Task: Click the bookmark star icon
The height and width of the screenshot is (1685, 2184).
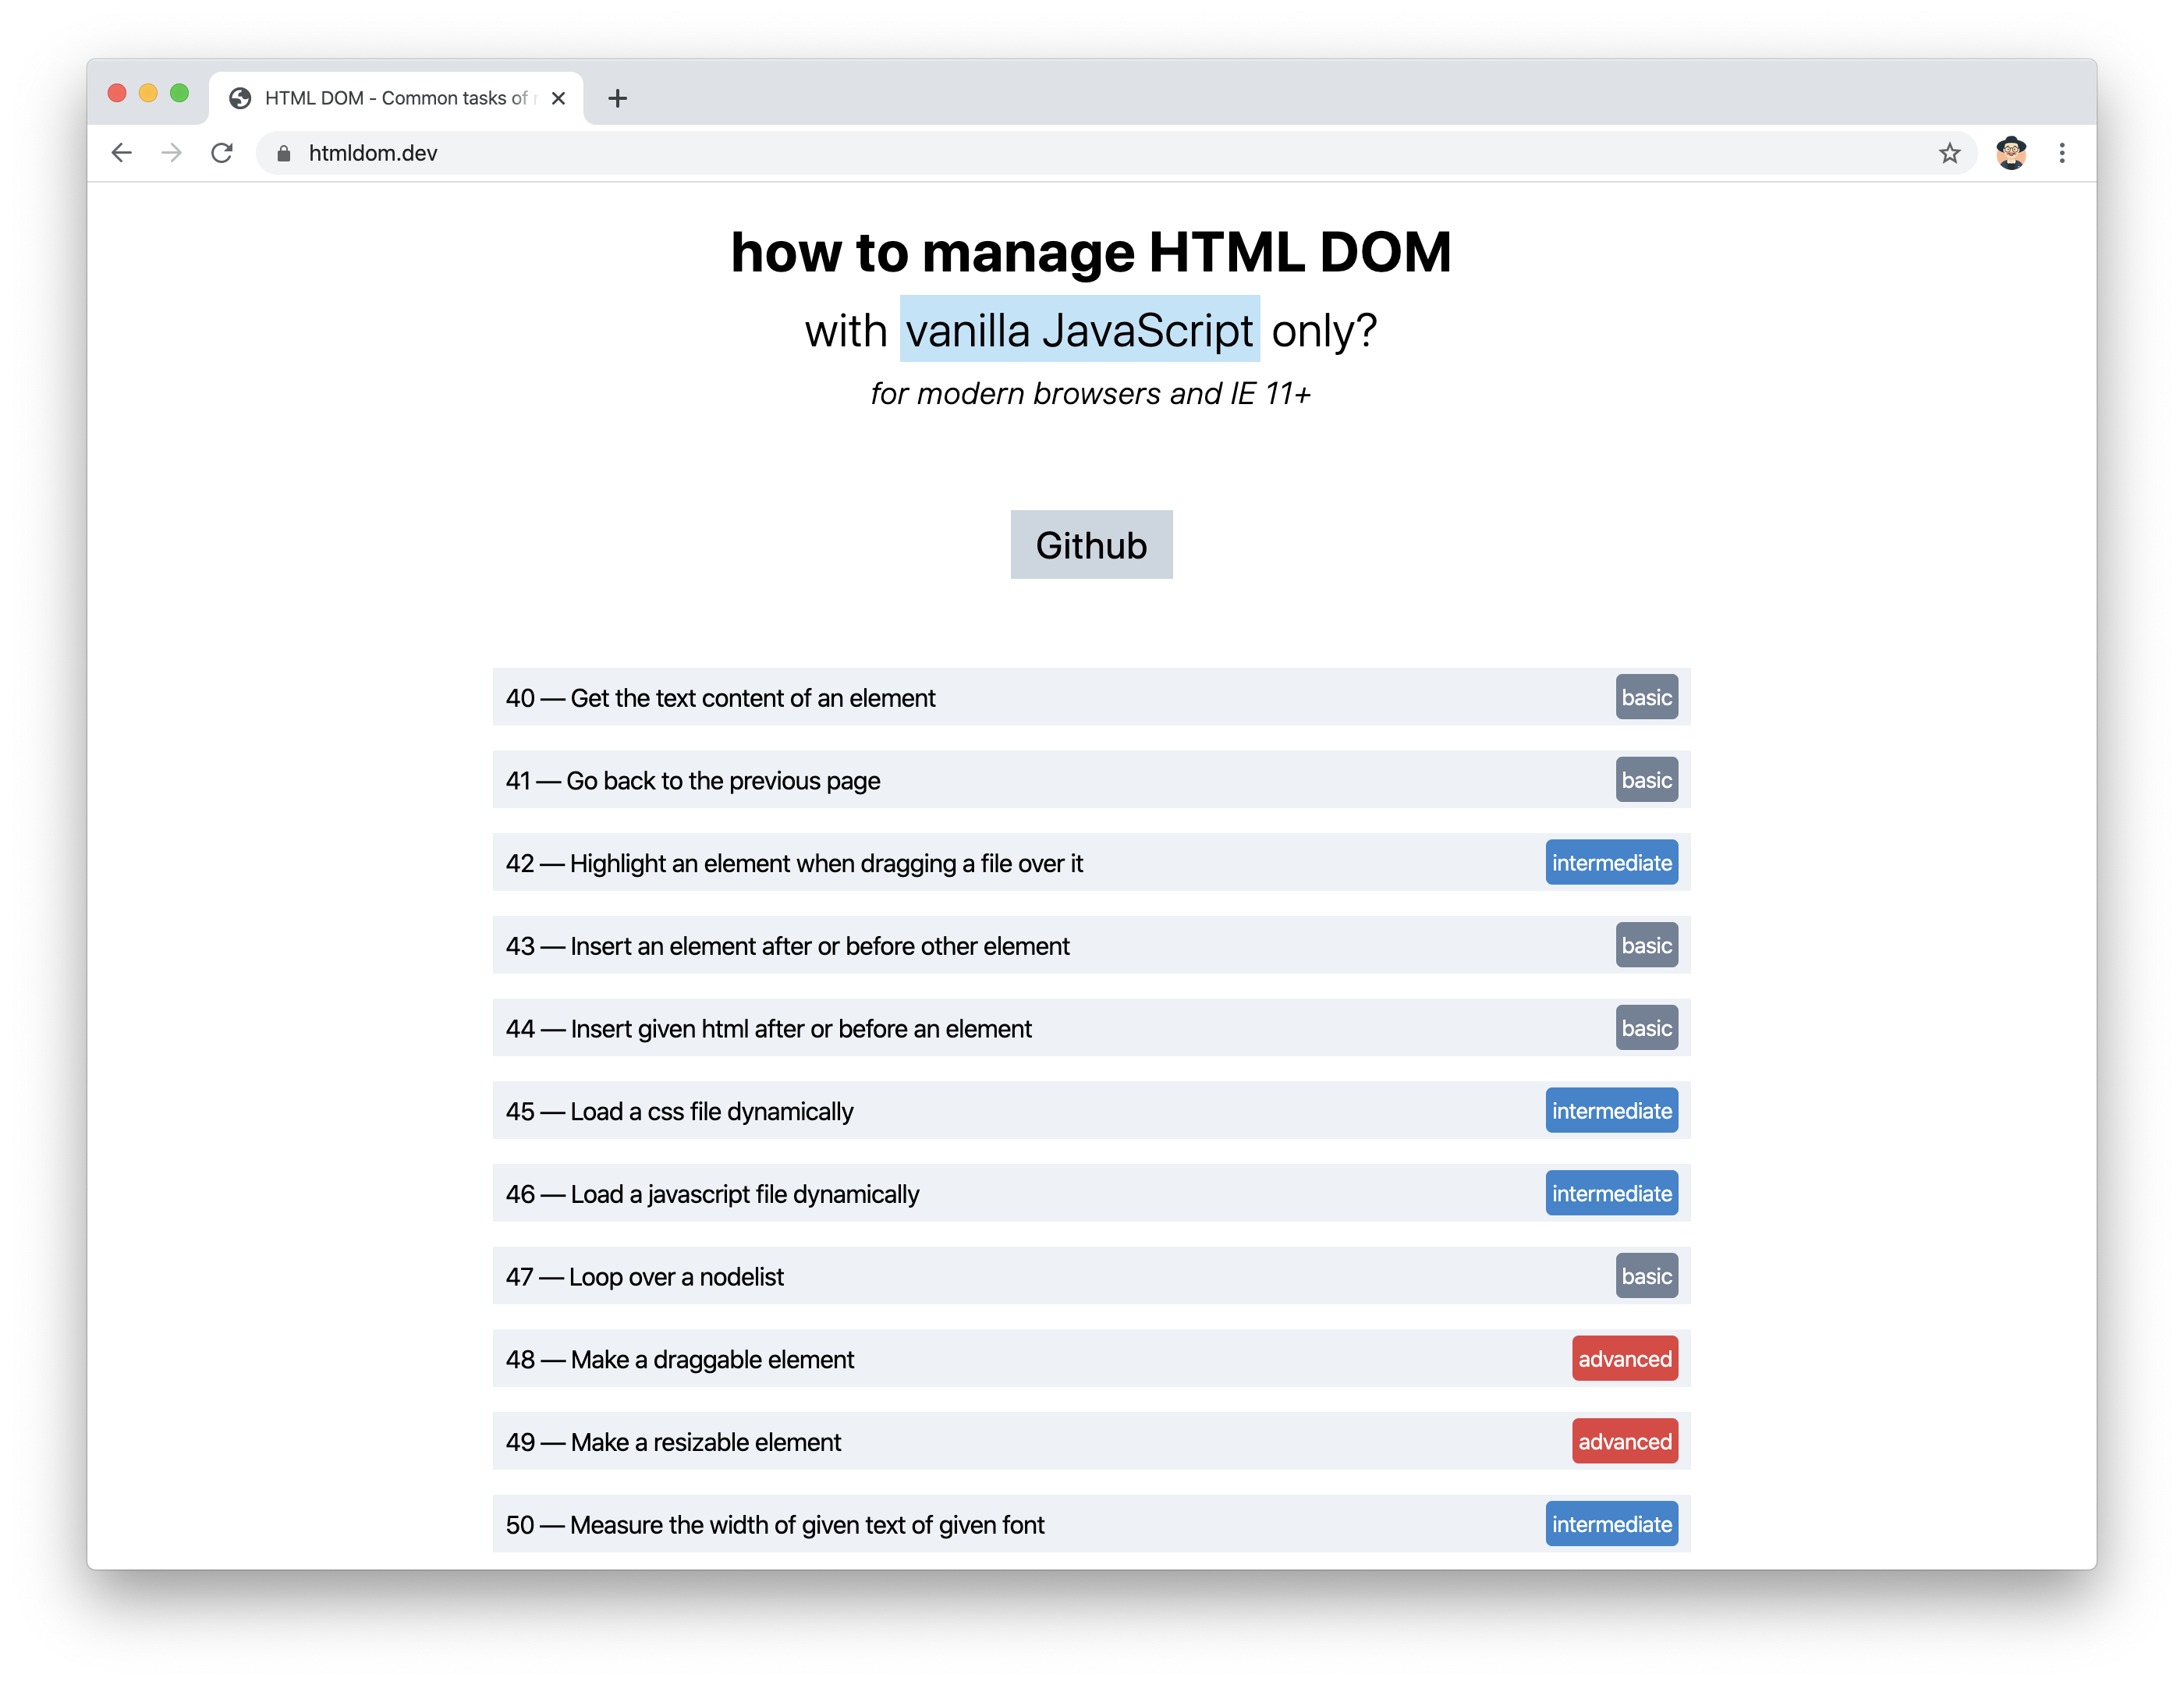Action: 1948,152
